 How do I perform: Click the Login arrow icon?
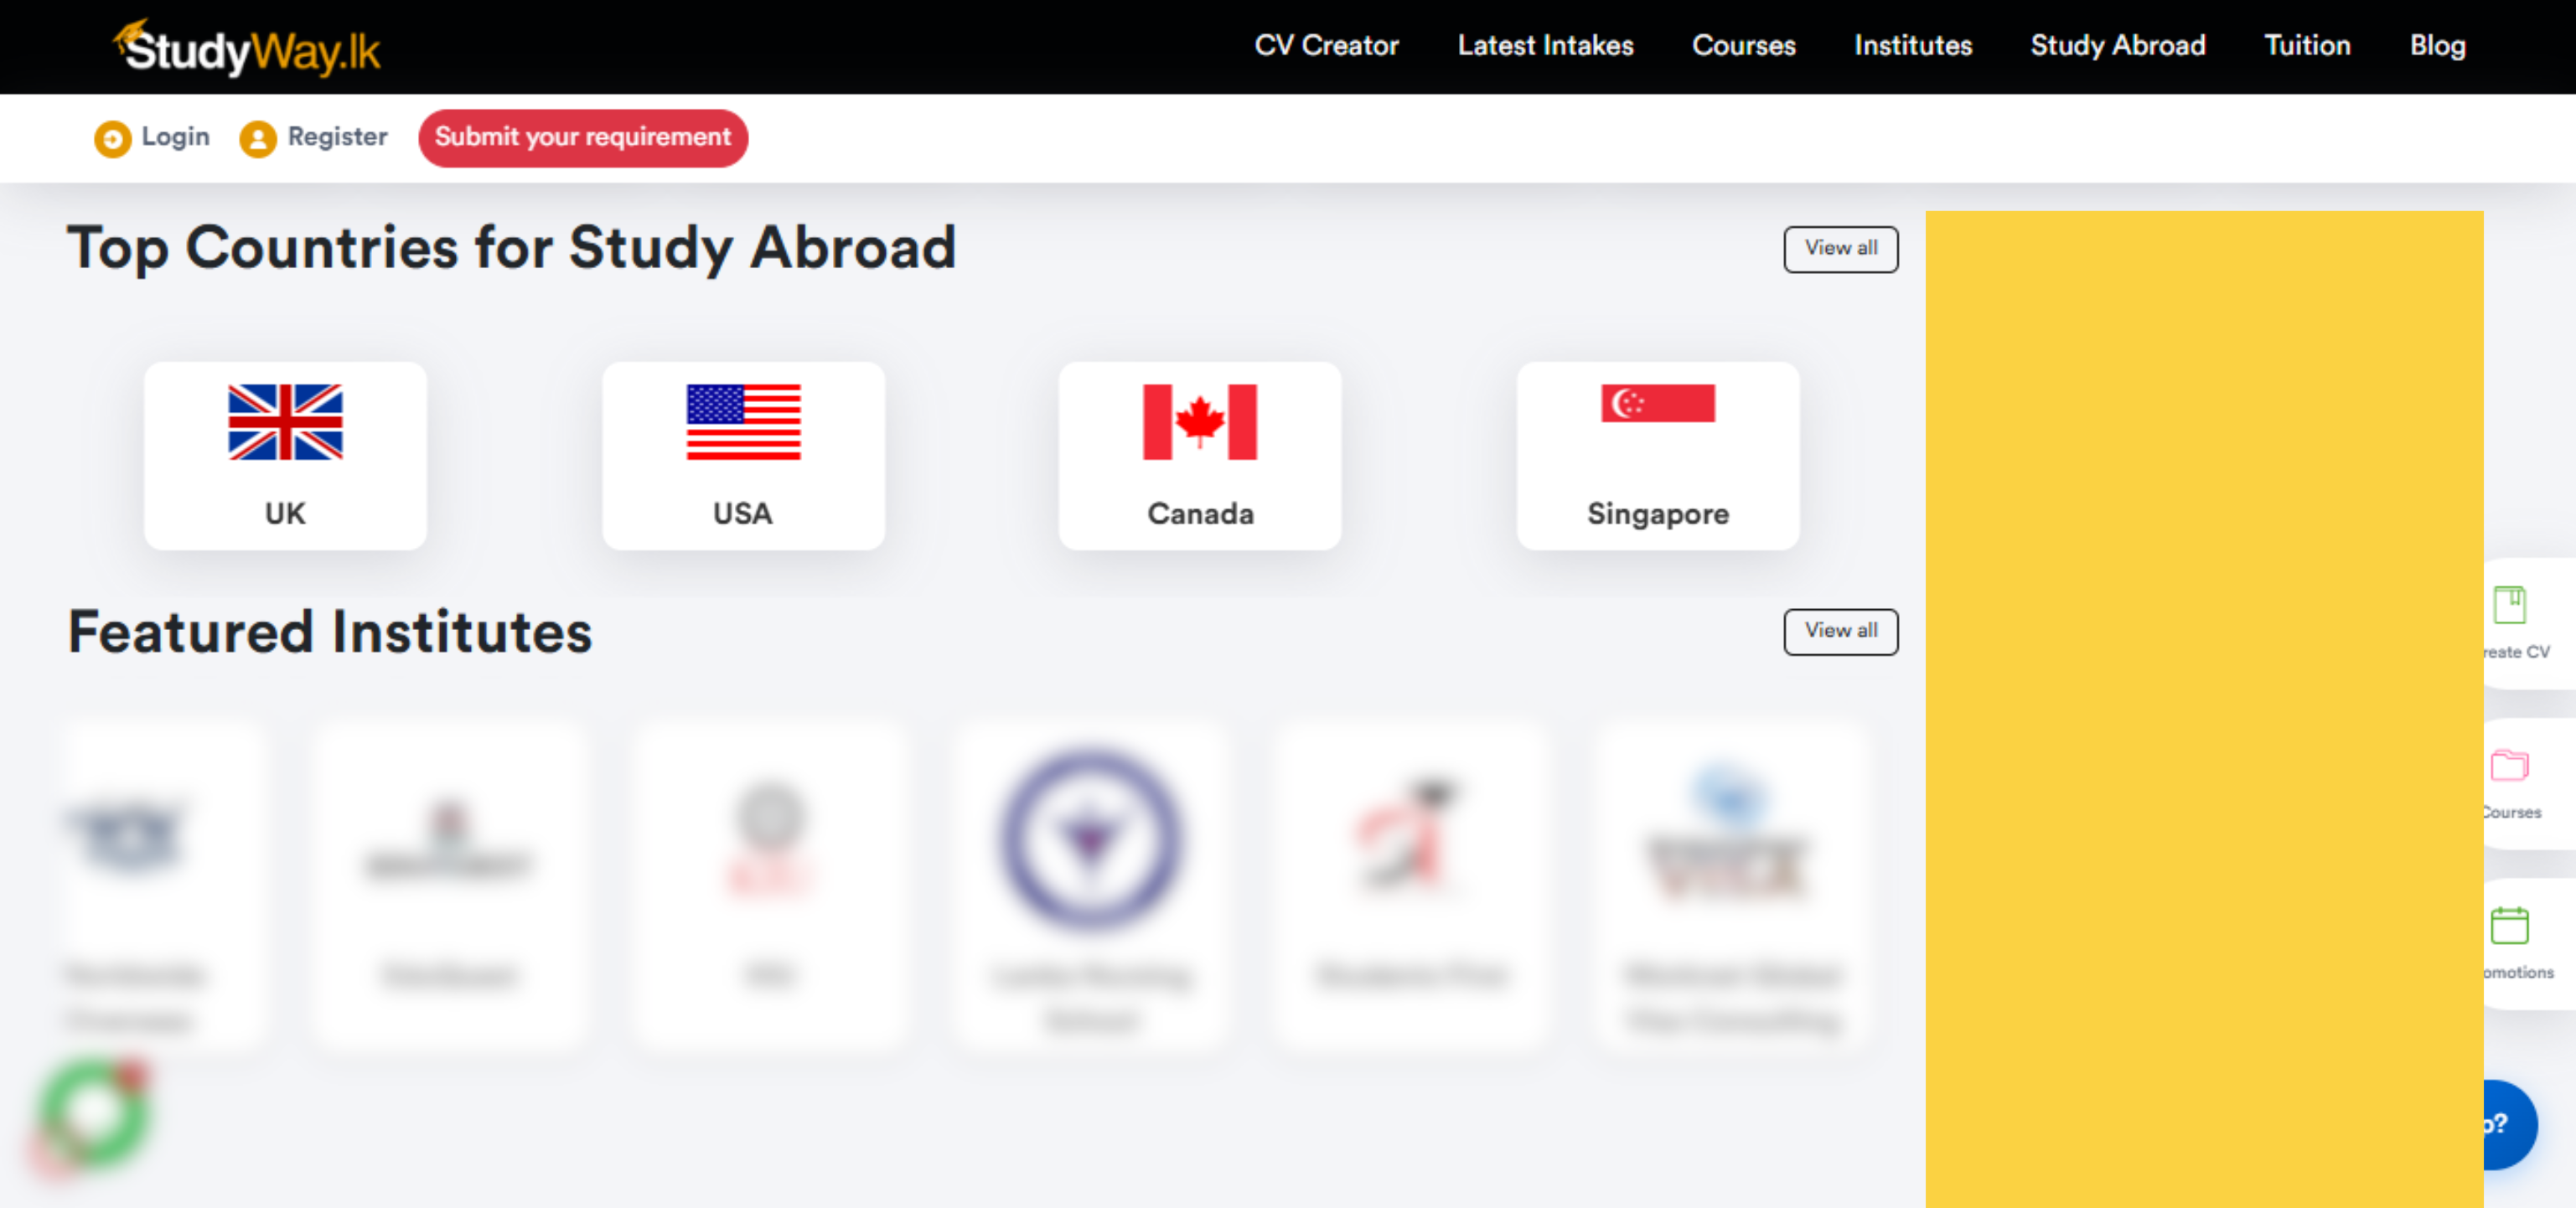coord(112,138)
